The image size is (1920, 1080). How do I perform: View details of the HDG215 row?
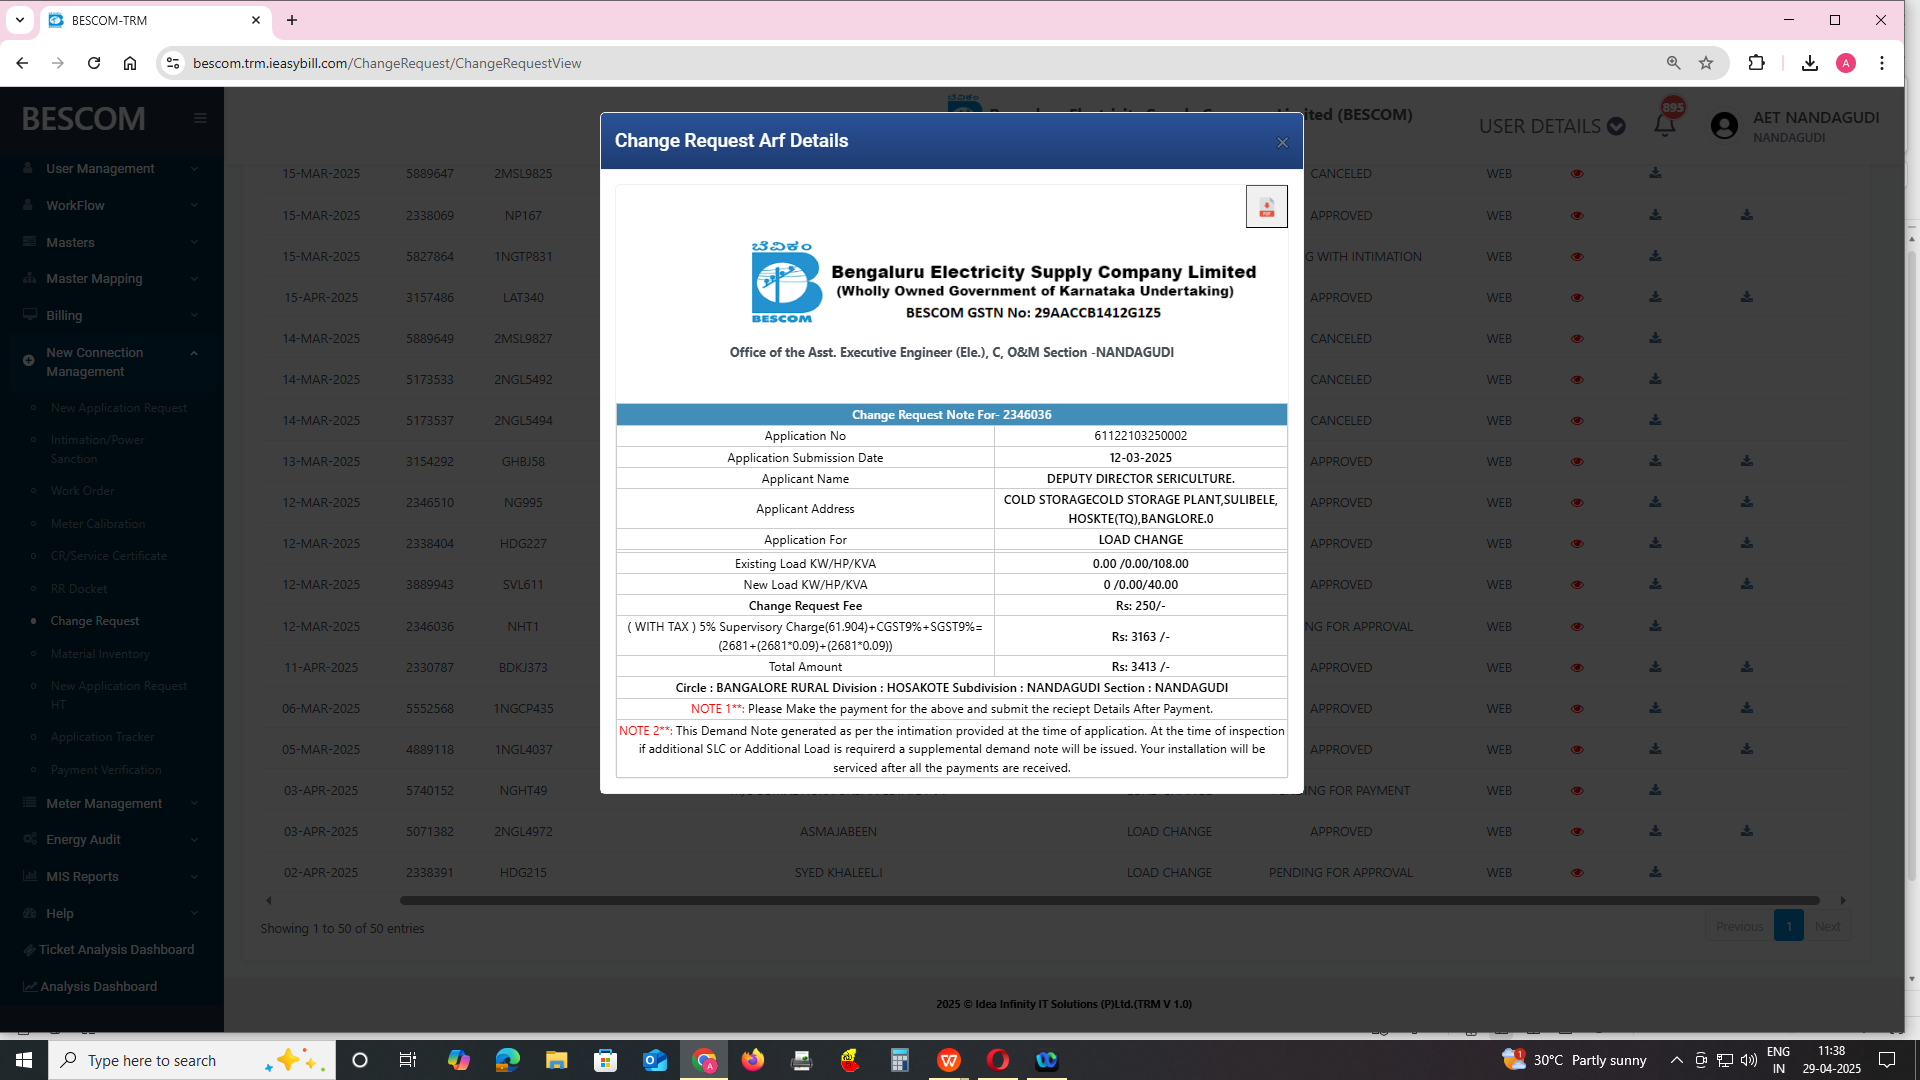pyautogui.click(x=1577, y=873)
